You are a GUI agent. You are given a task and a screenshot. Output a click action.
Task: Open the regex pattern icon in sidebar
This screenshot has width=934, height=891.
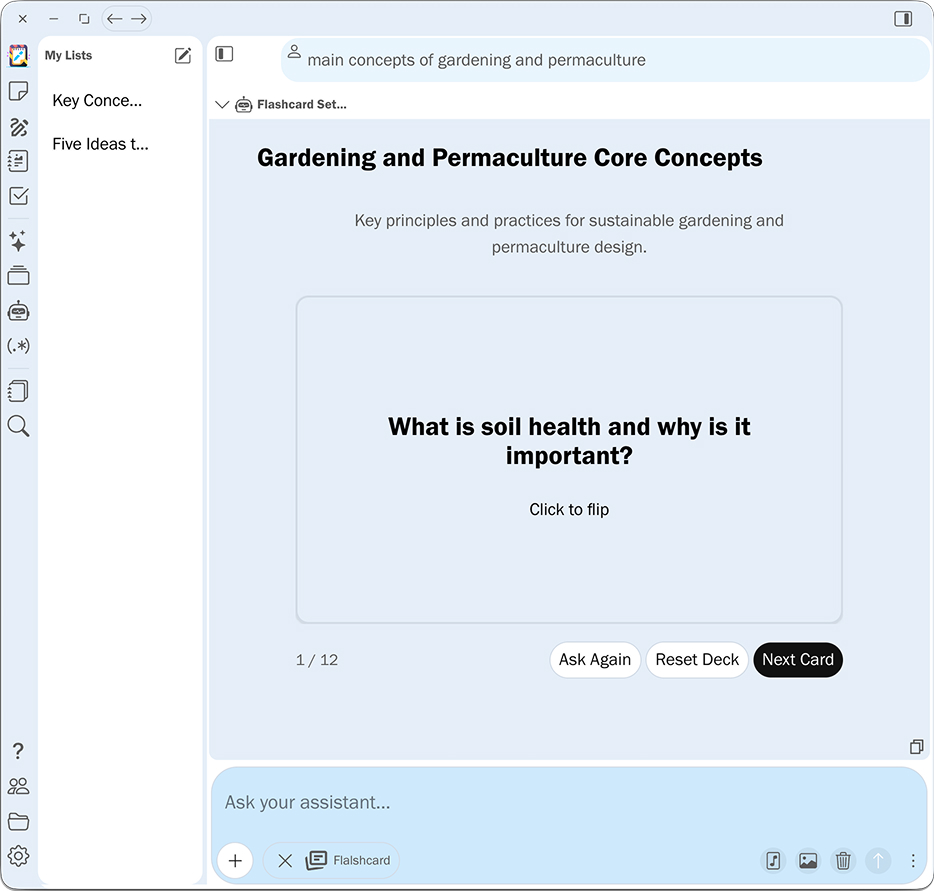click(18, 346)
